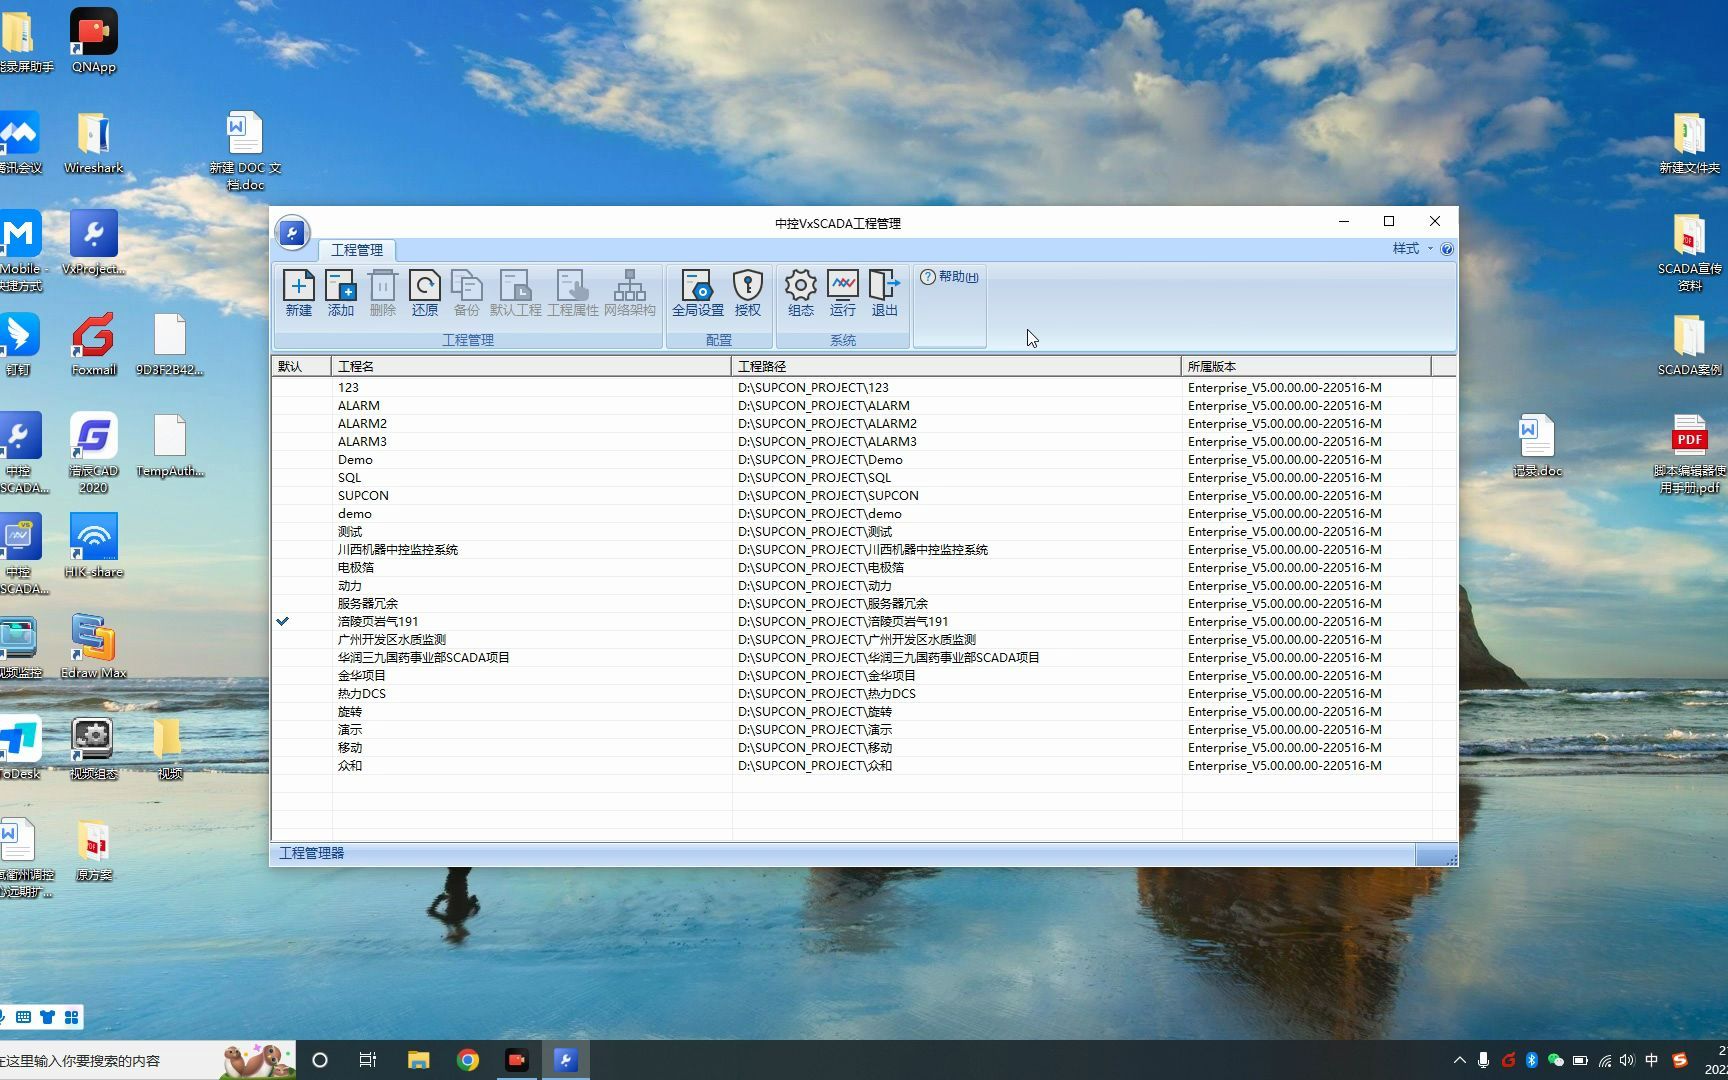Image resolution: width=1728 pixels, height=1080 pixels.
Task: Click the 还原 (Restore) toolbar icon
Action: 425,293
